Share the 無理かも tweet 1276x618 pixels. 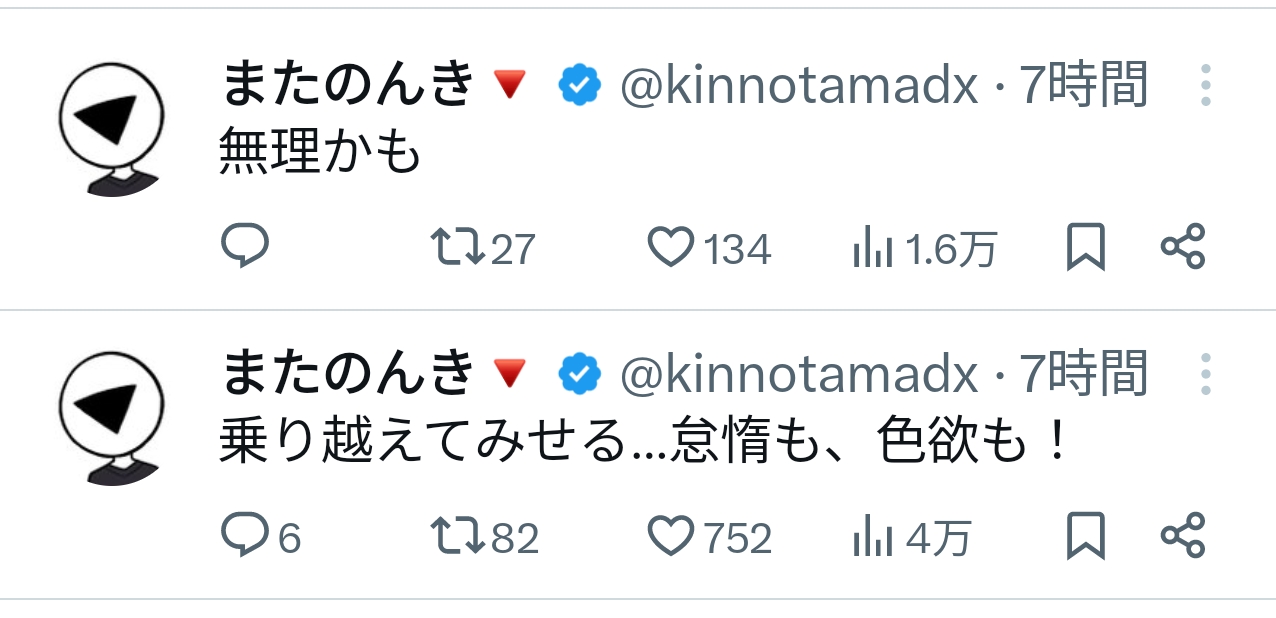click(1183, 247)
